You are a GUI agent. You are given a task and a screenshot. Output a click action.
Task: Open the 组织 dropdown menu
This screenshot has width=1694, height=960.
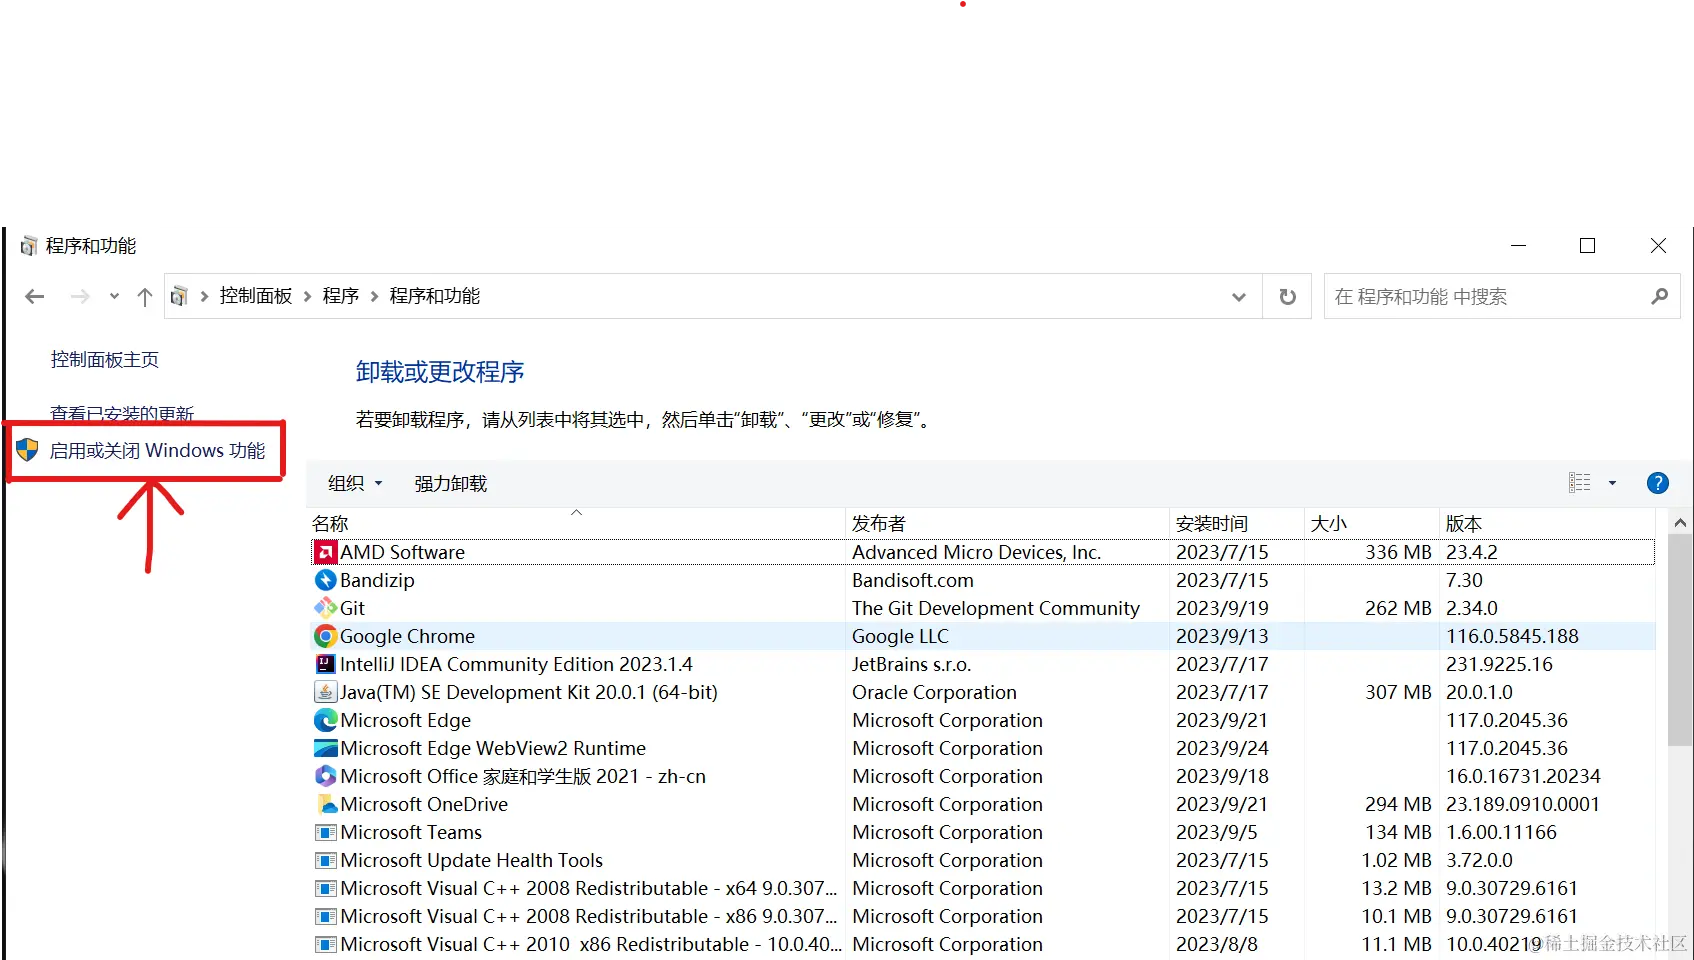[x=353, y=483]
